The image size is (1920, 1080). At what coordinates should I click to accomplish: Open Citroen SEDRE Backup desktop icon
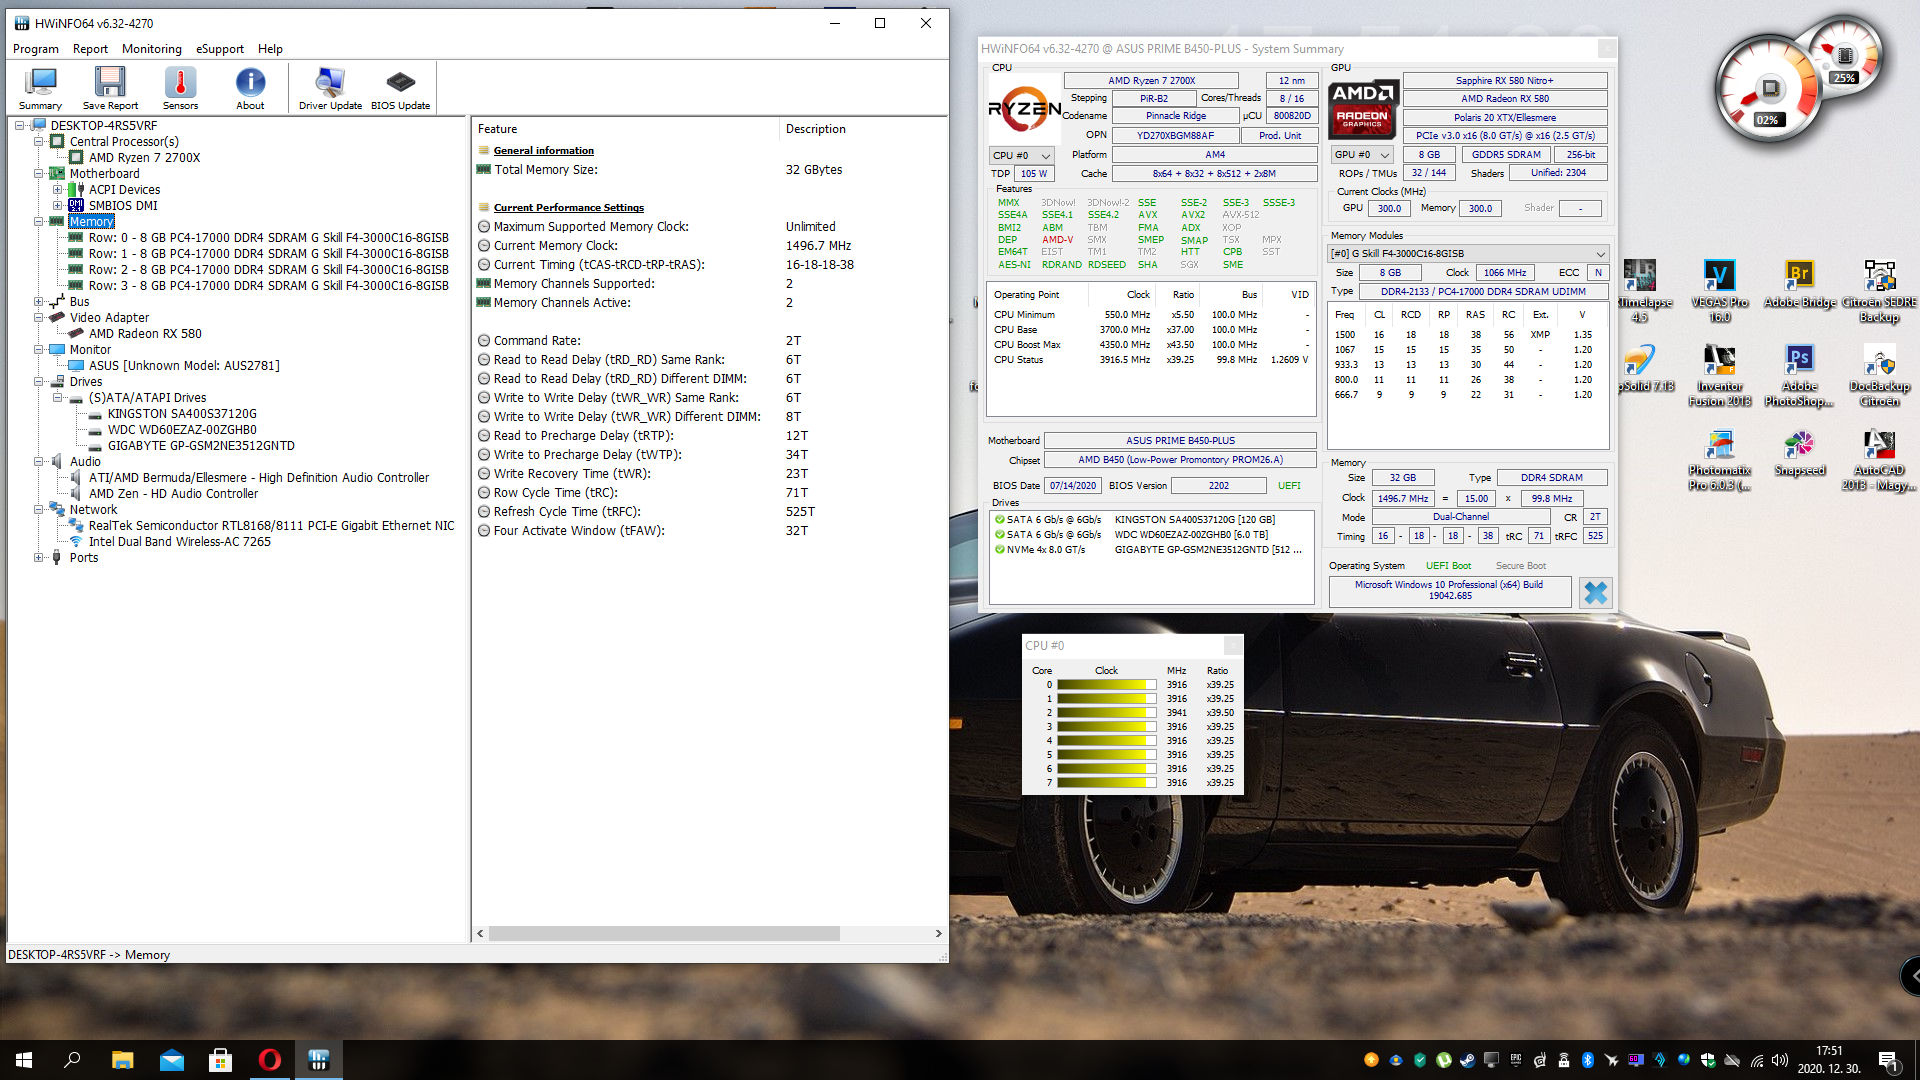pyautogui.click(x=1879, y=290)
